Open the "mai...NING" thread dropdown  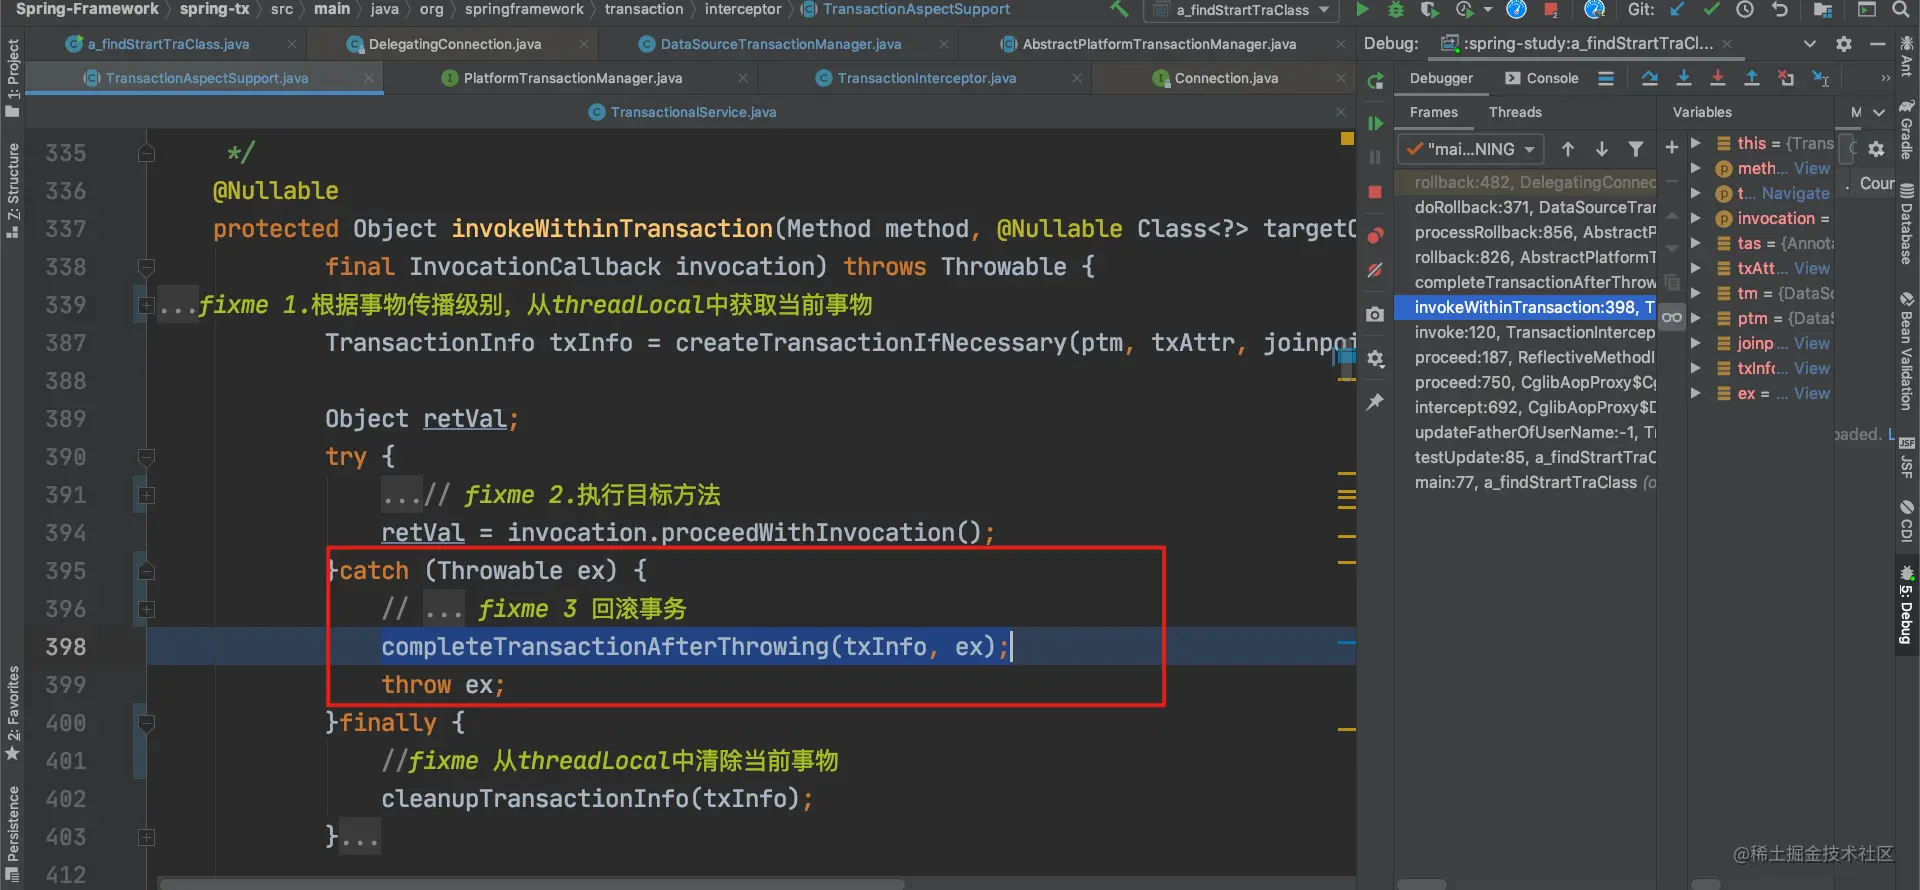(1471, 149)
